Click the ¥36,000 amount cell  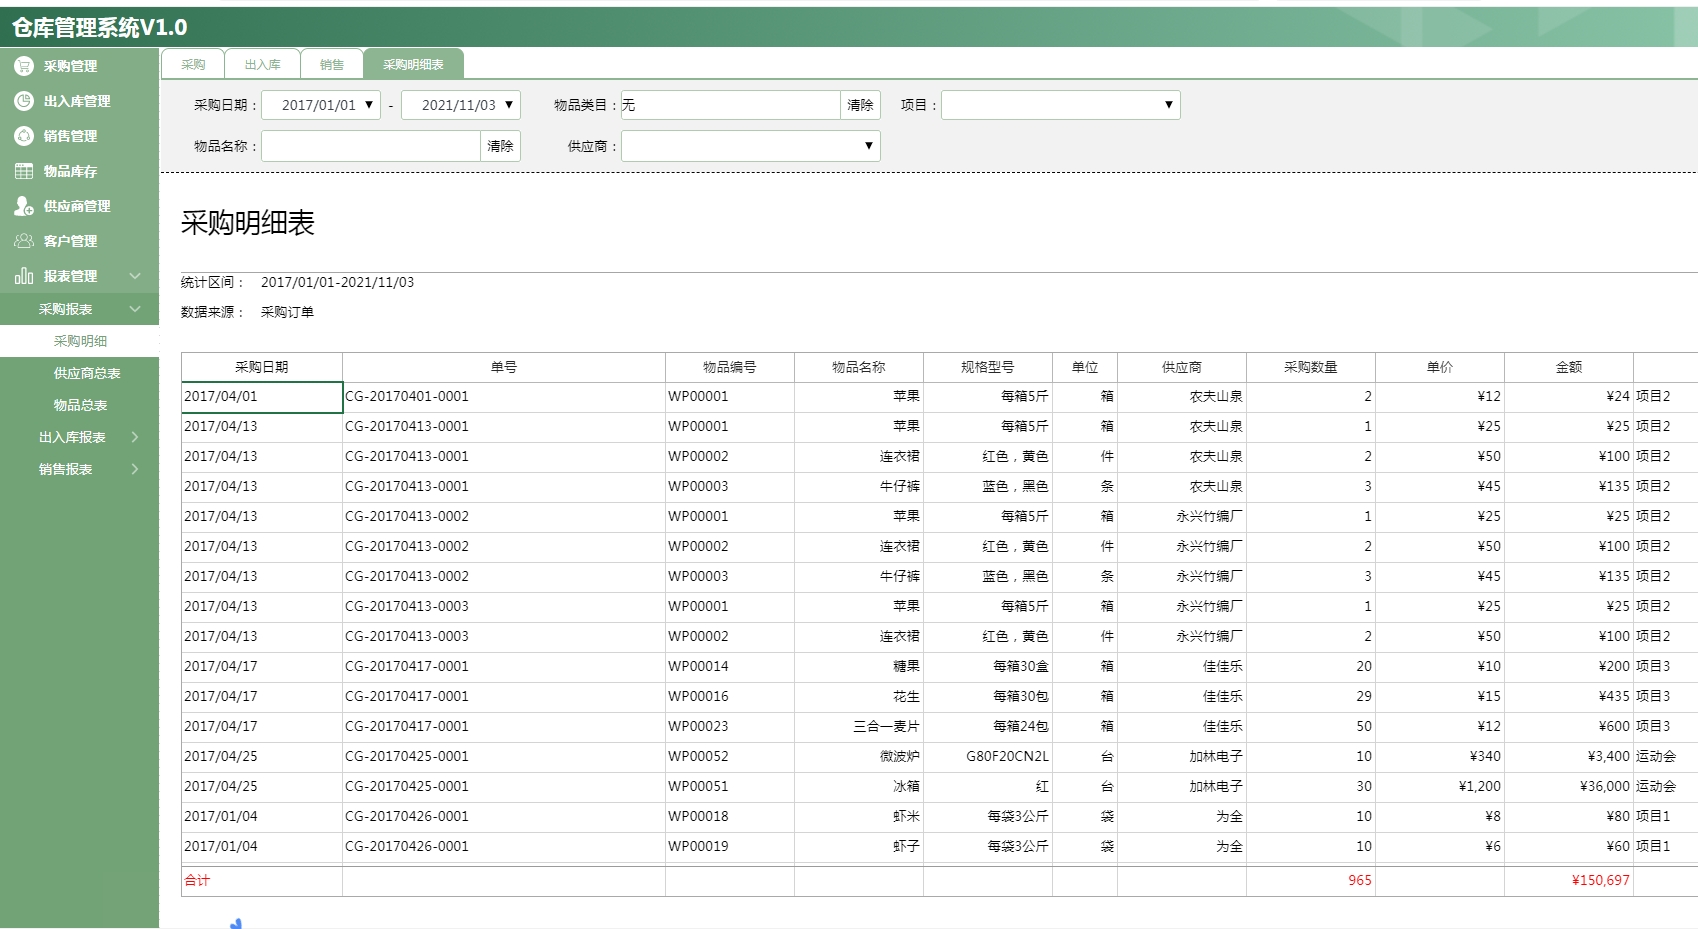tap(1569, 787)
